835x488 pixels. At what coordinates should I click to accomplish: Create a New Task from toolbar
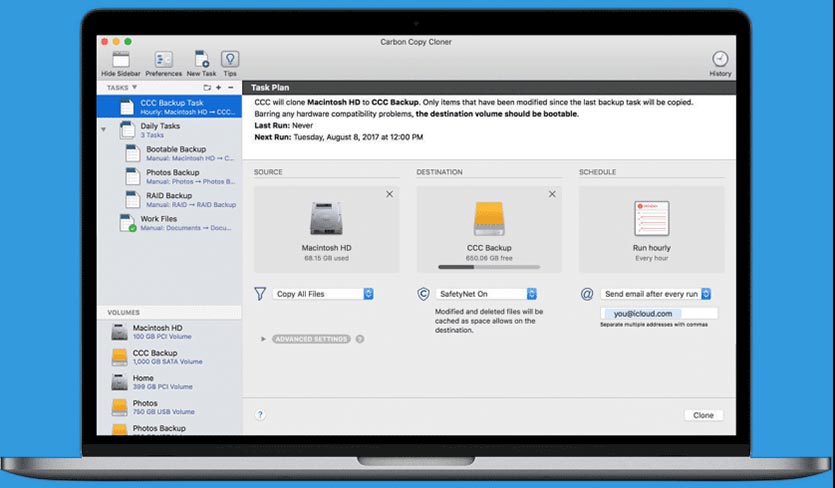tap(201, 59)
